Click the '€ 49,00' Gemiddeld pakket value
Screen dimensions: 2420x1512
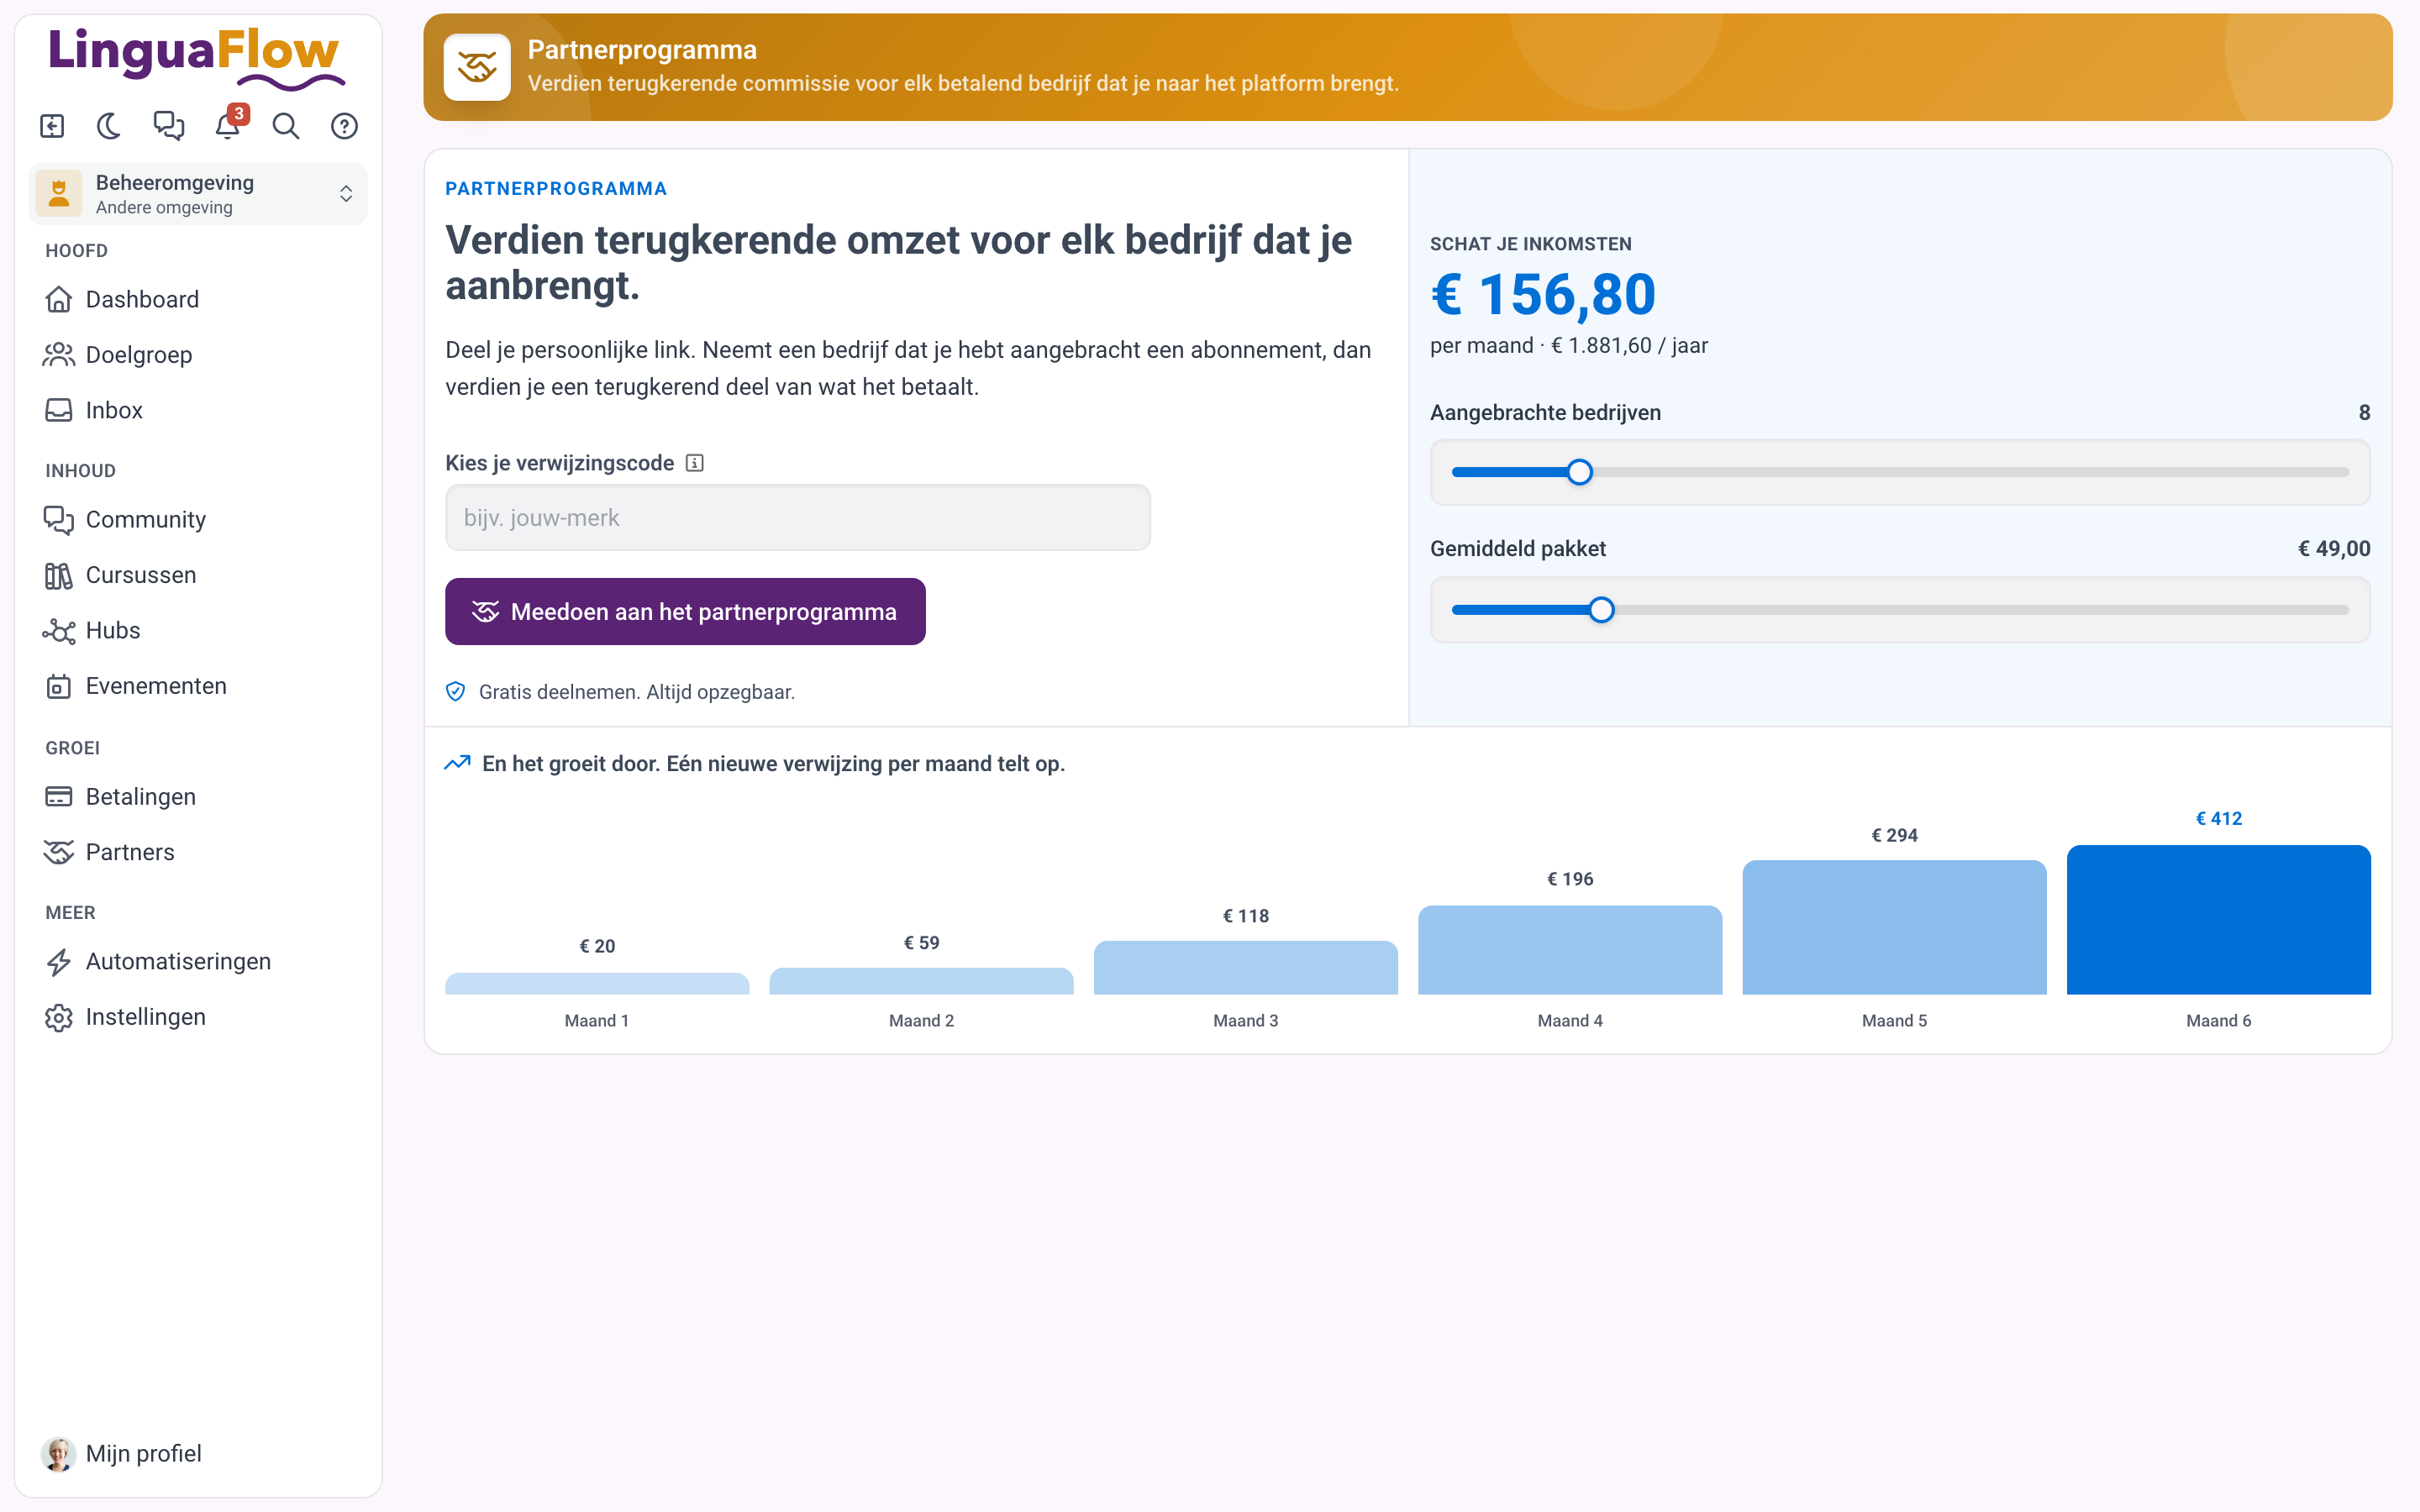point(2333,548)
